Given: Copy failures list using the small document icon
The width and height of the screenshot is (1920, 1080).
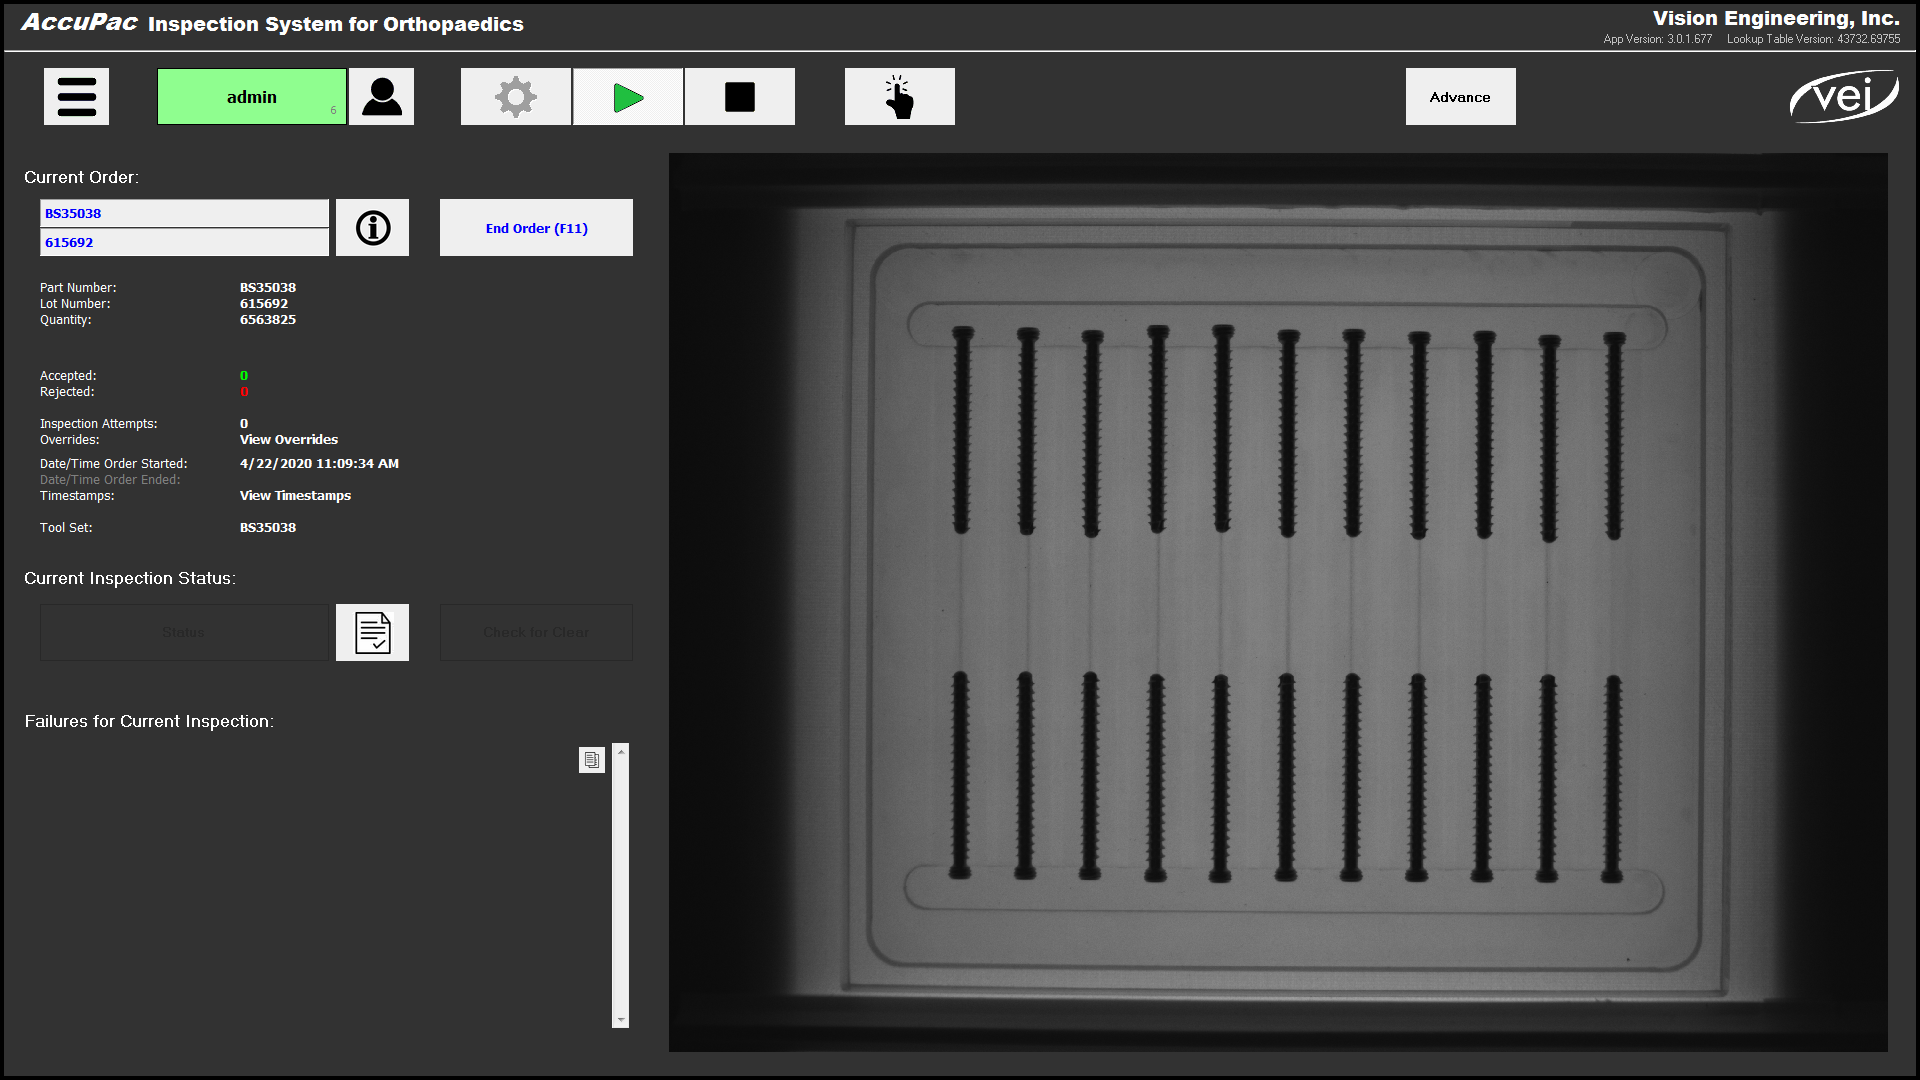Looking at the screenshot, I should [x=592, y=760].
